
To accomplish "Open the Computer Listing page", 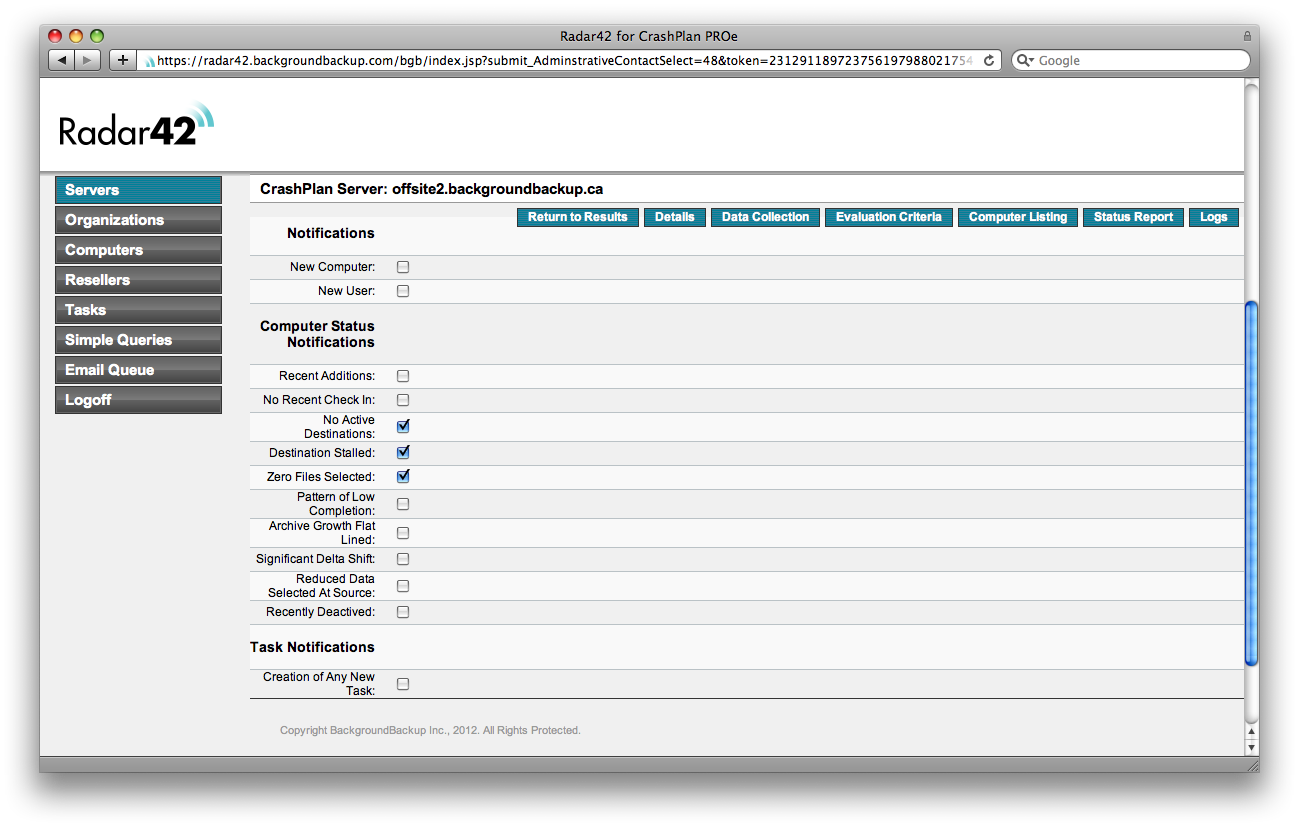I will point(1018,217).
